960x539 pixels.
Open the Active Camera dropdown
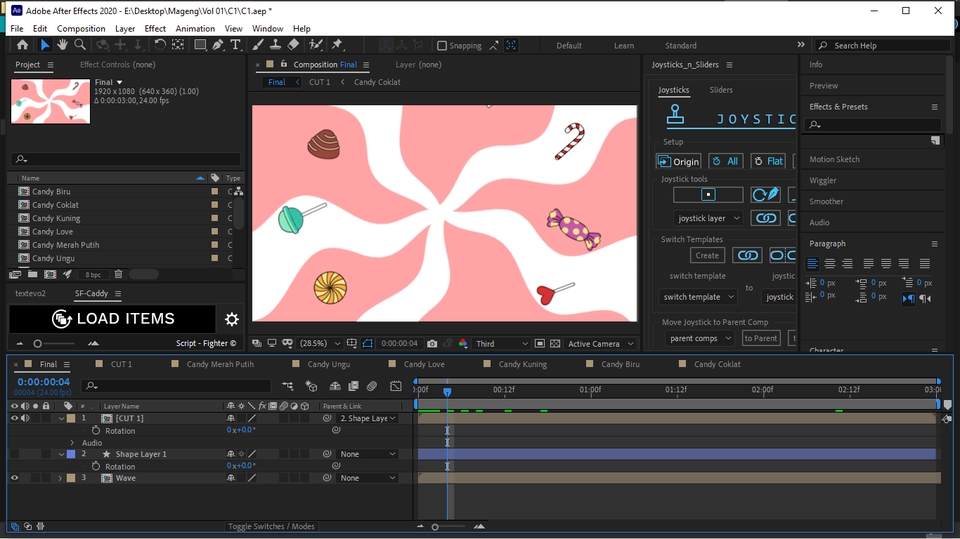600,344
